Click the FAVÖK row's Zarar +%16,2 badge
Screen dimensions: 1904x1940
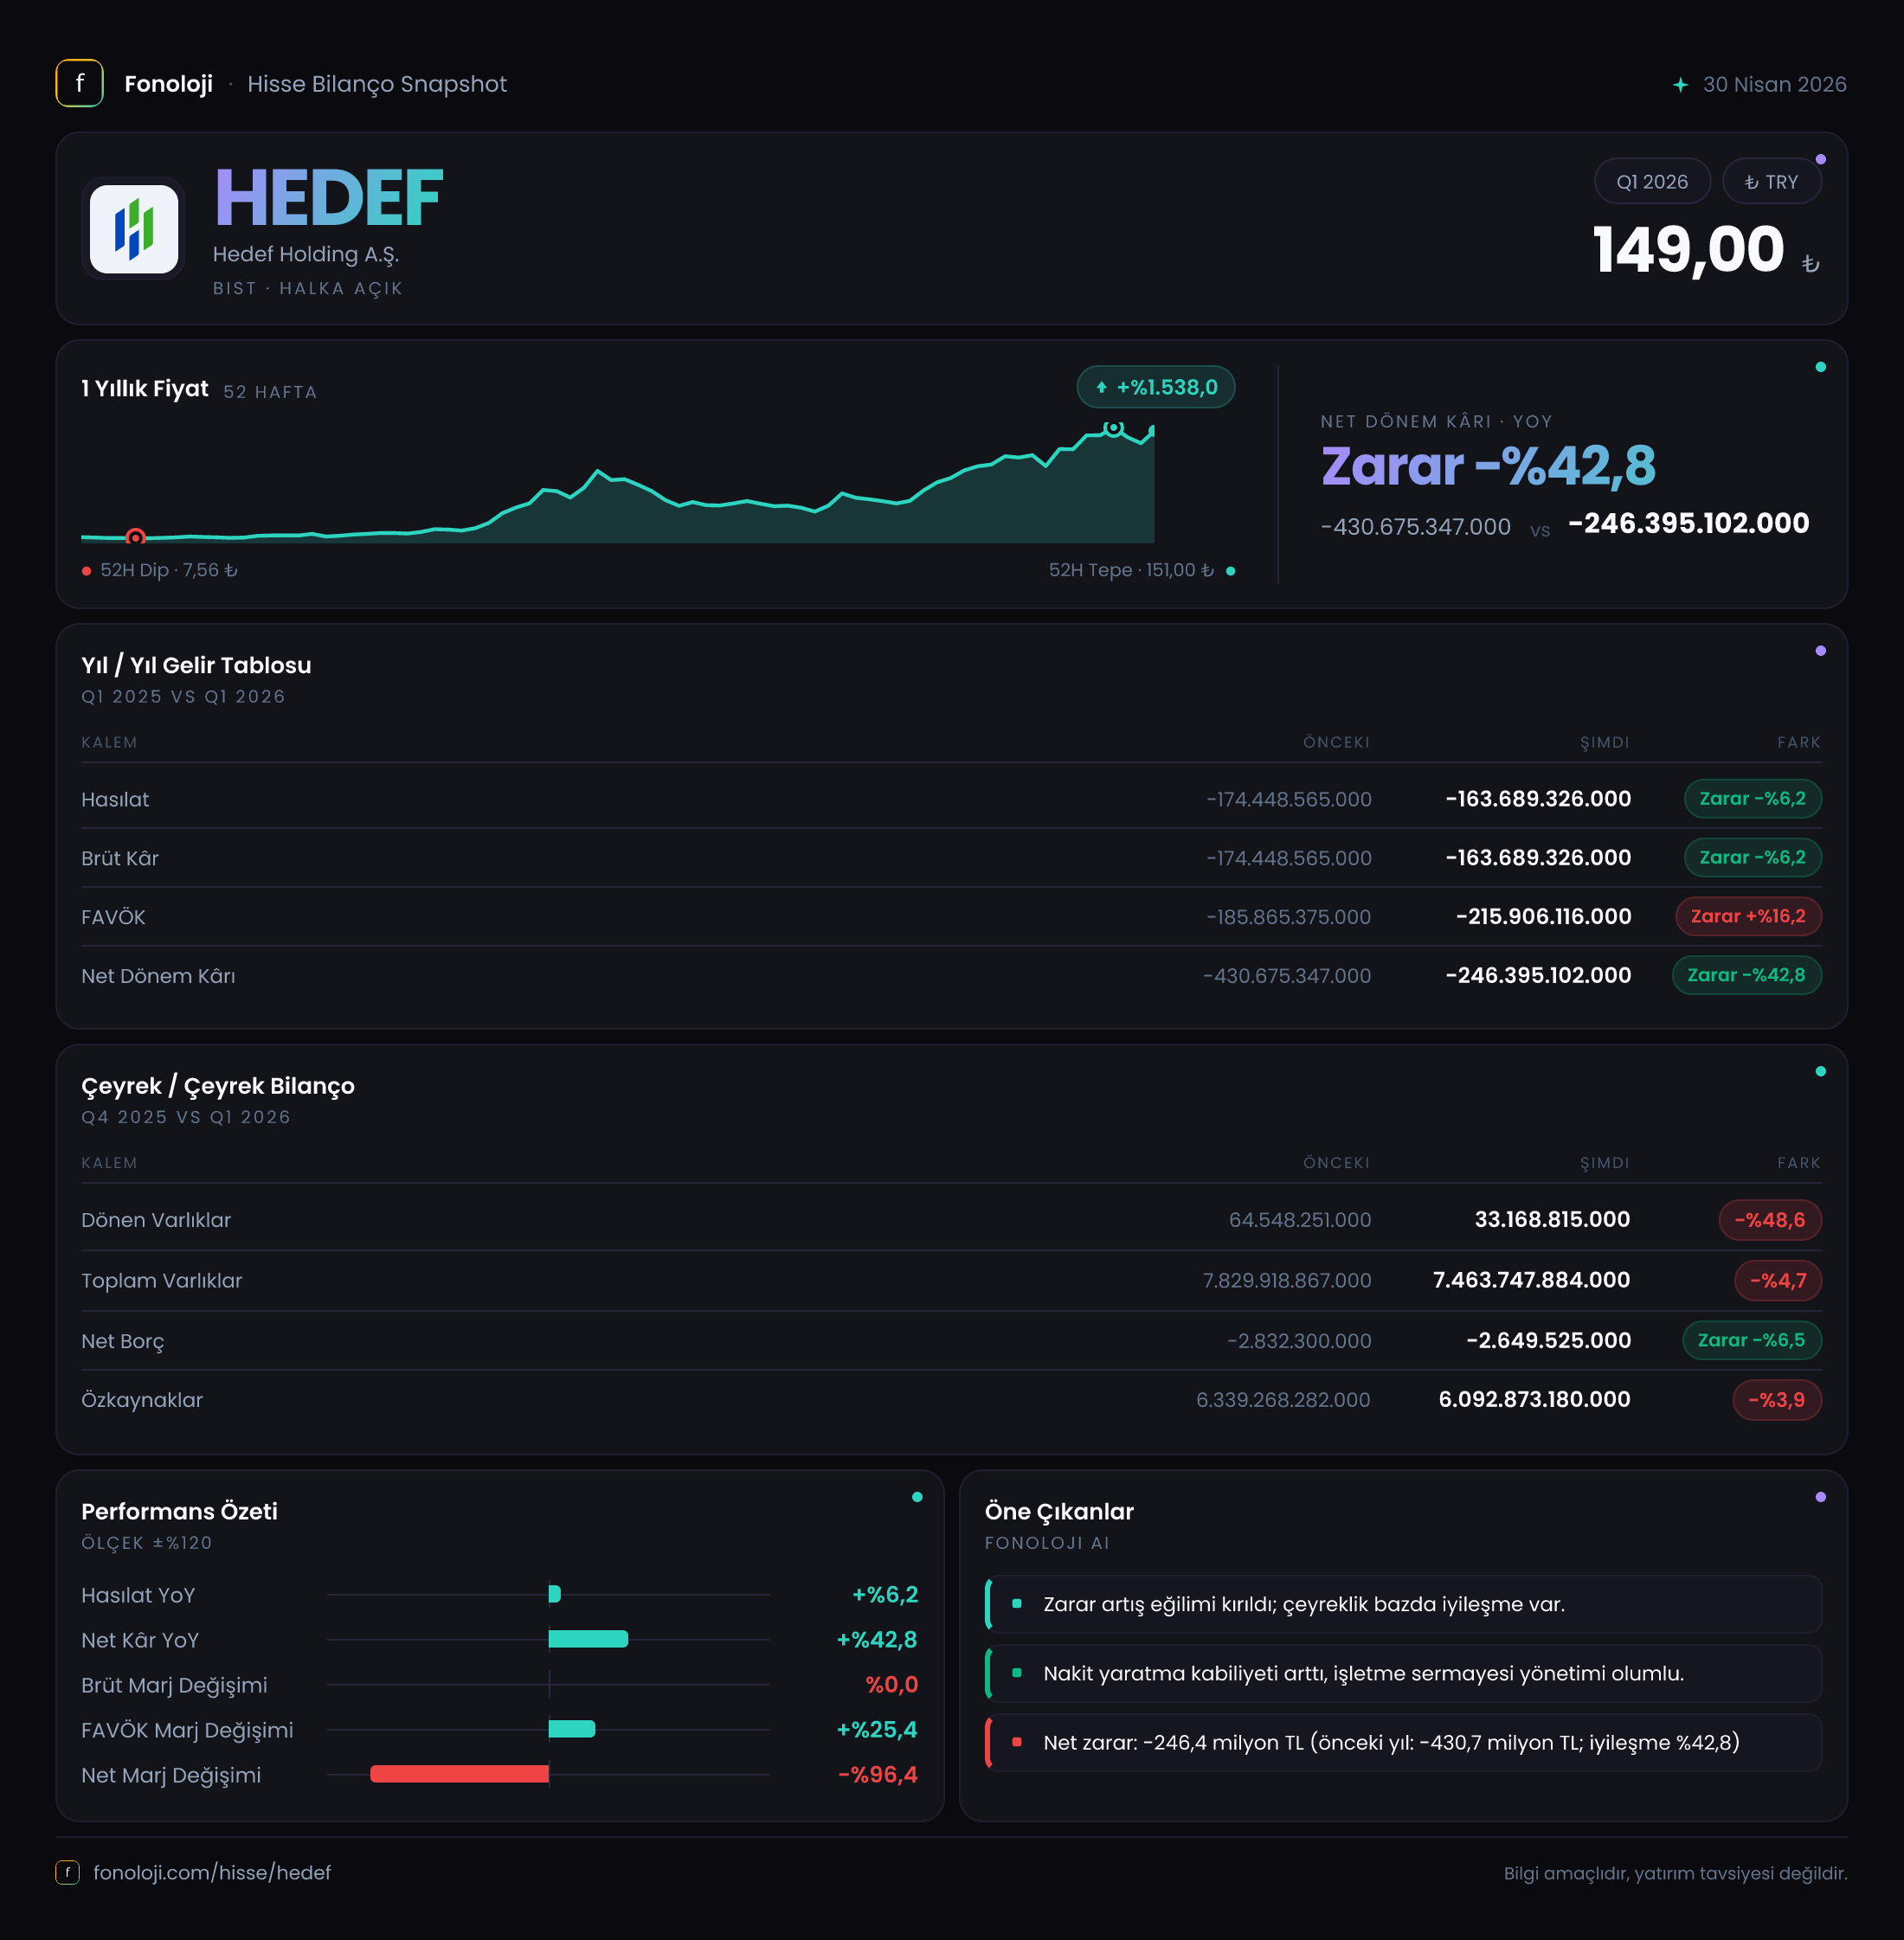click(1748, 917)
